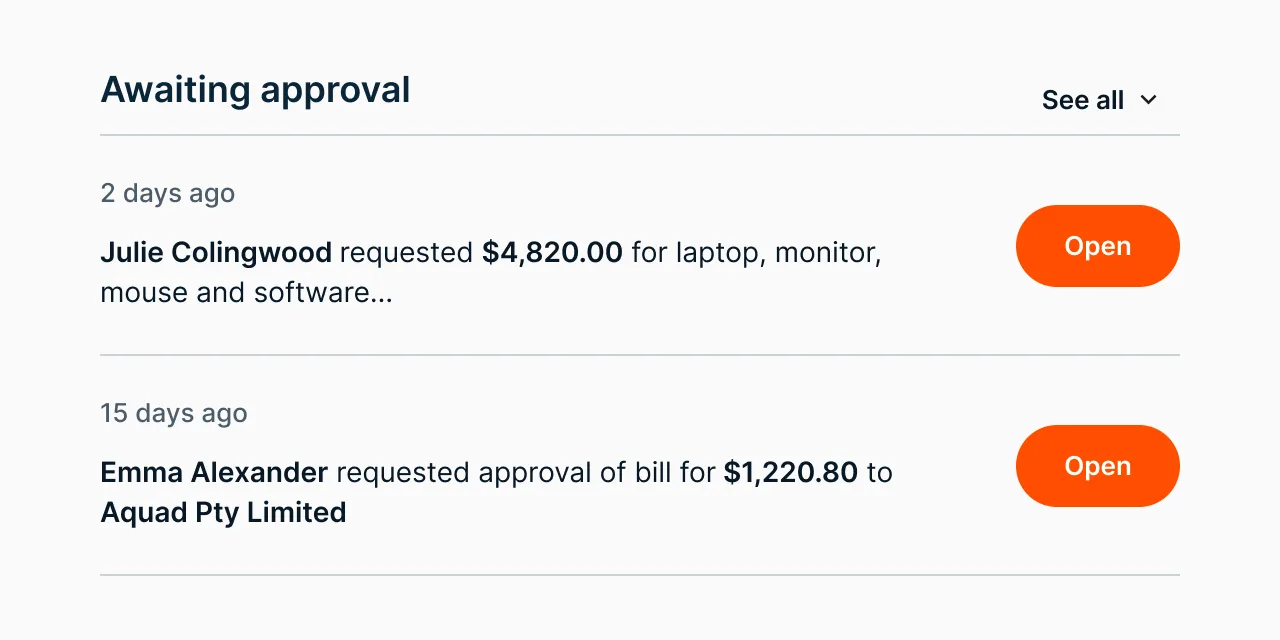1280x640 pixels.
Task: Click the $1,220.80 bill amount
Action: (x=790, y=472)
